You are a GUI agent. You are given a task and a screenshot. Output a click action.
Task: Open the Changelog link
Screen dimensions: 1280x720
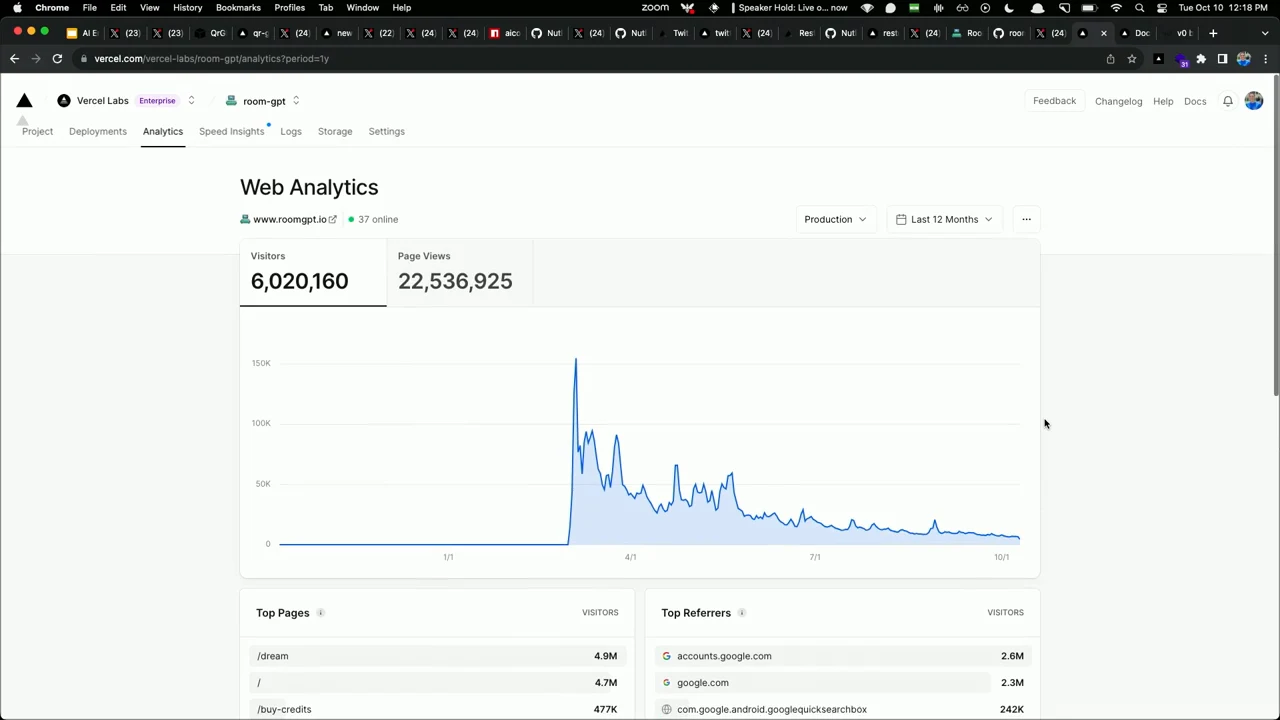pos(1118,101)
